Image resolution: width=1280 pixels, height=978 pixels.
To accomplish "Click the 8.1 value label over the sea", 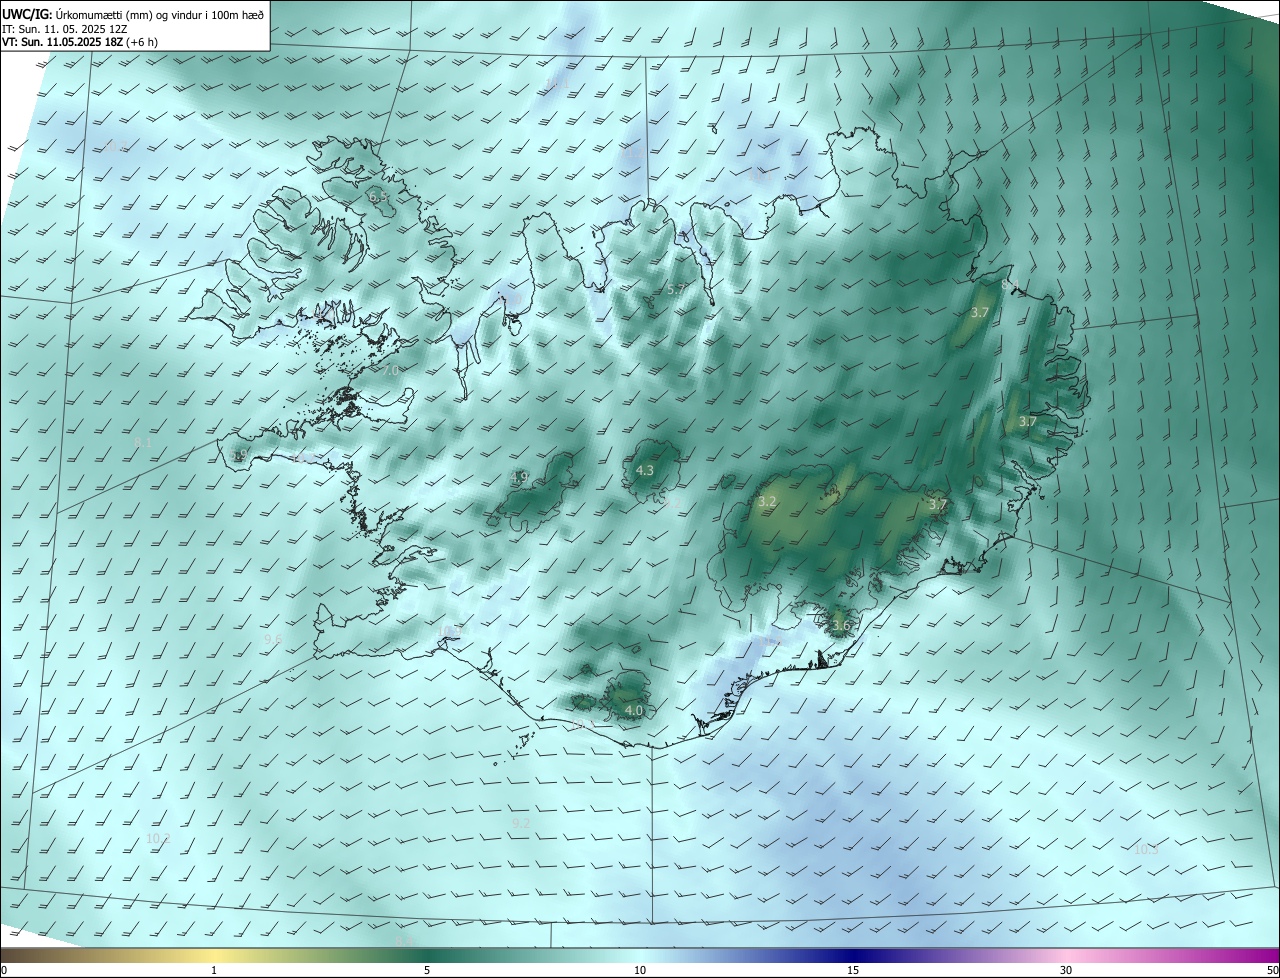I will point(142,442).
